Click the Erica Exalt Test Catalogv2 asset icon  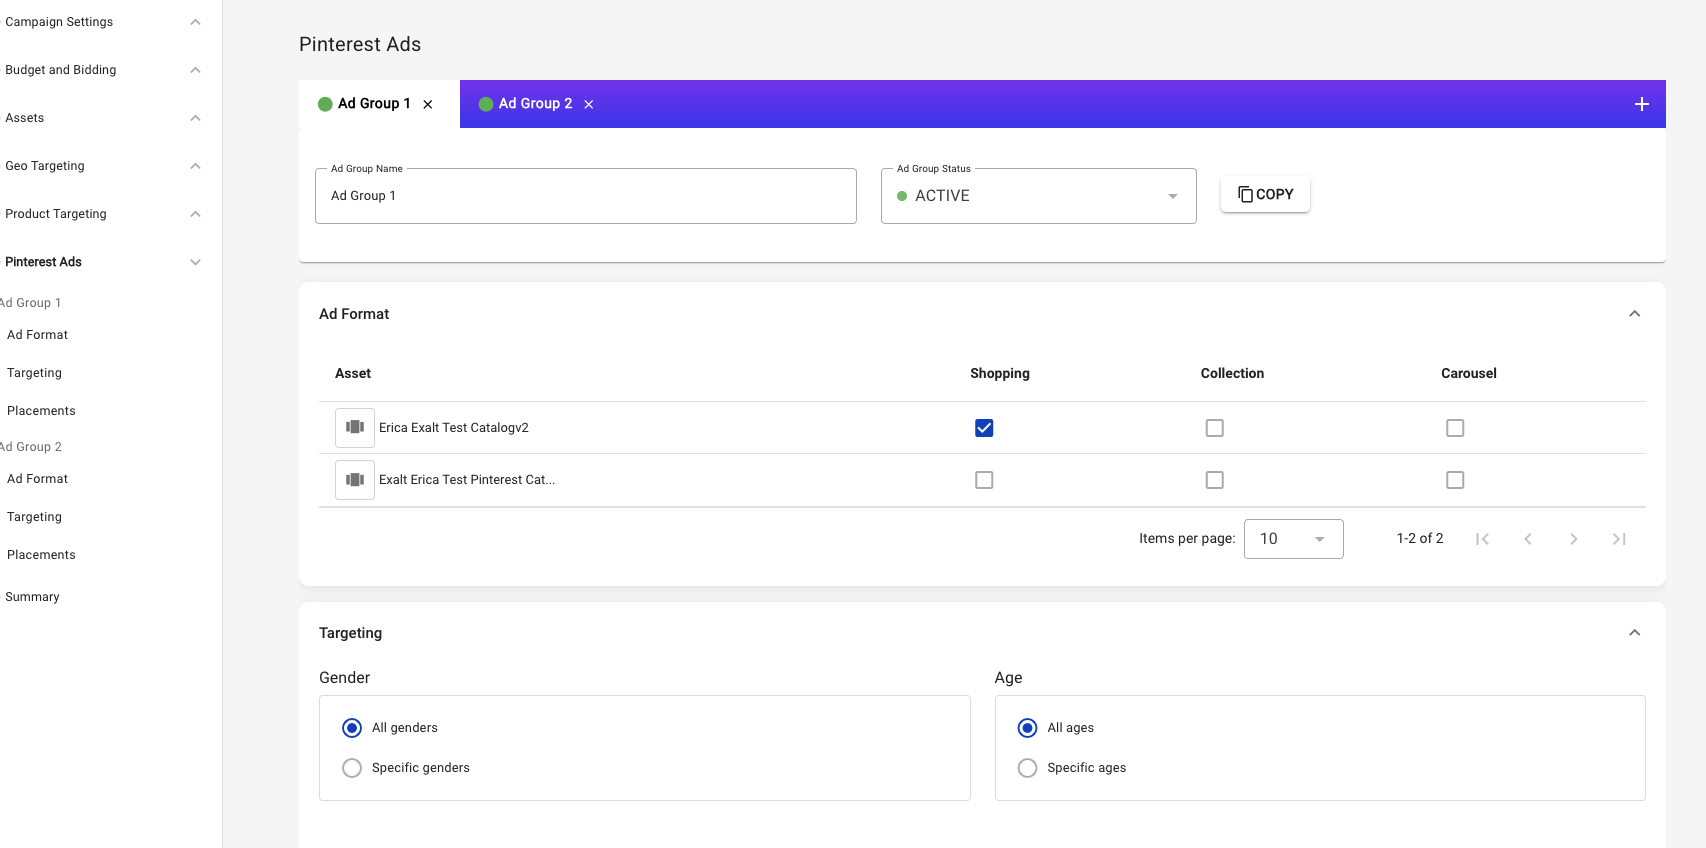coord(355,427)
